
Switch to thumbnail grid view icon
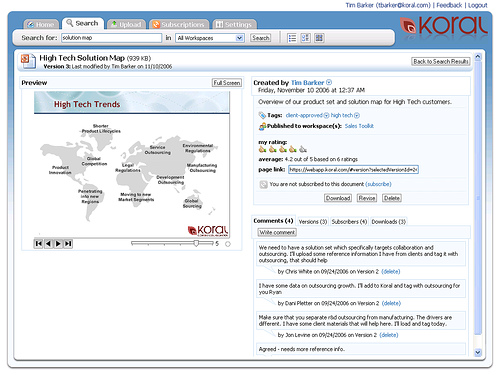click(x=319, y=38)
